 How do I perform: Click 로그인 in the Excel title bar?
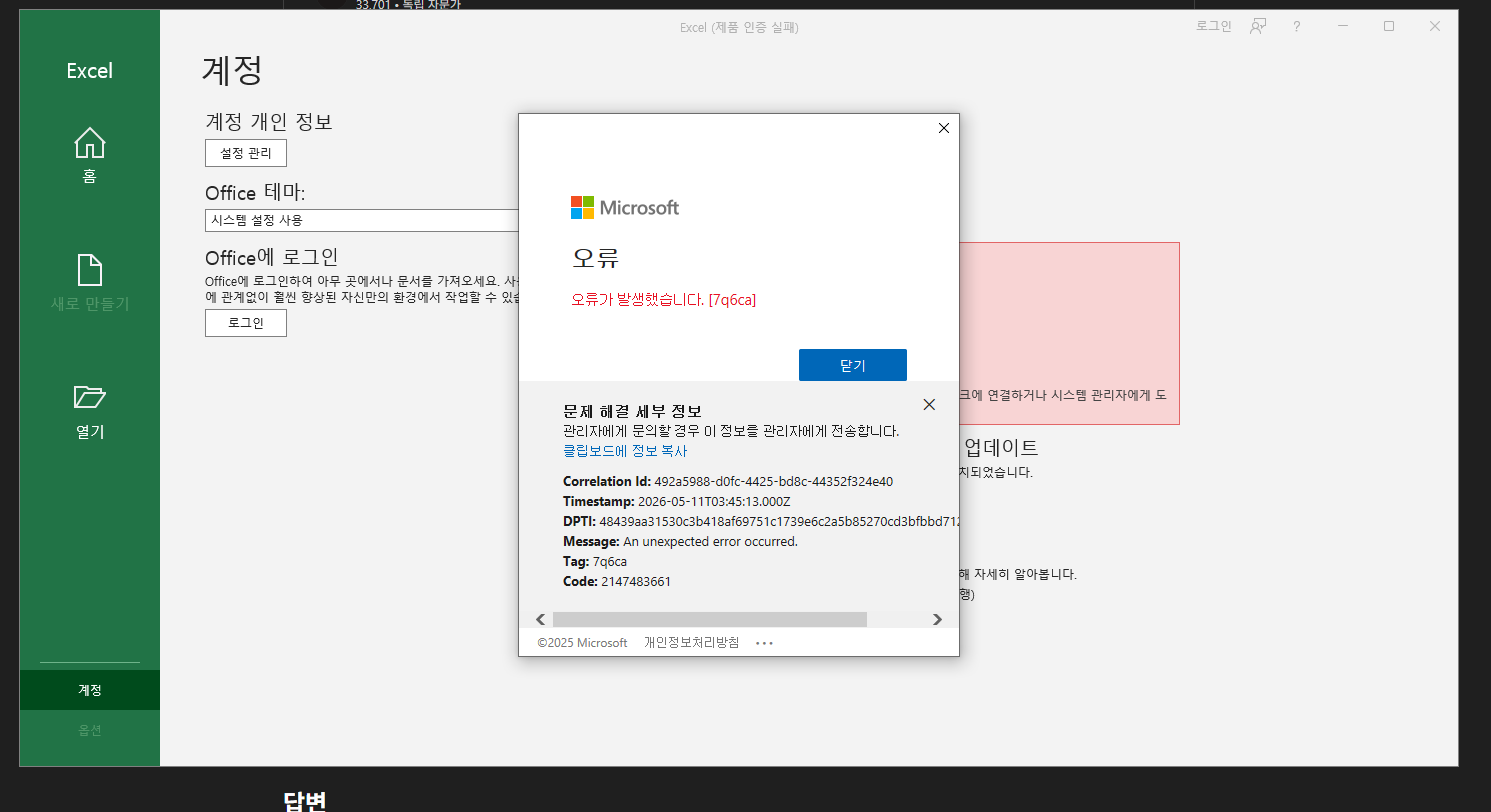click(x=1214, y=26)
